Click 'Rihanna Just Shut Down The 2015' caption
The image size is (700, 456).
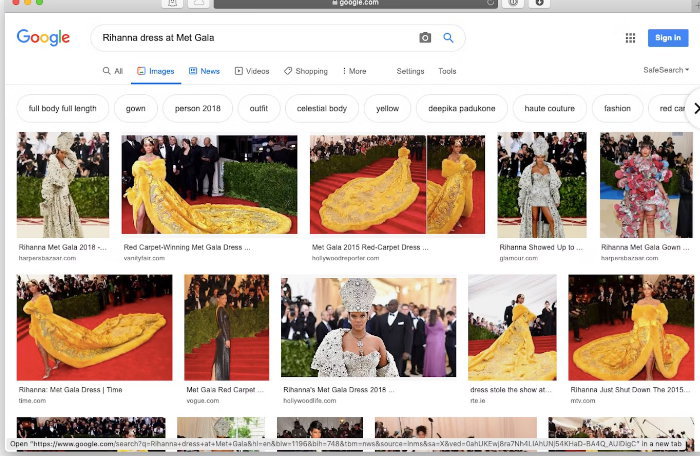click(x=630, y=390)
